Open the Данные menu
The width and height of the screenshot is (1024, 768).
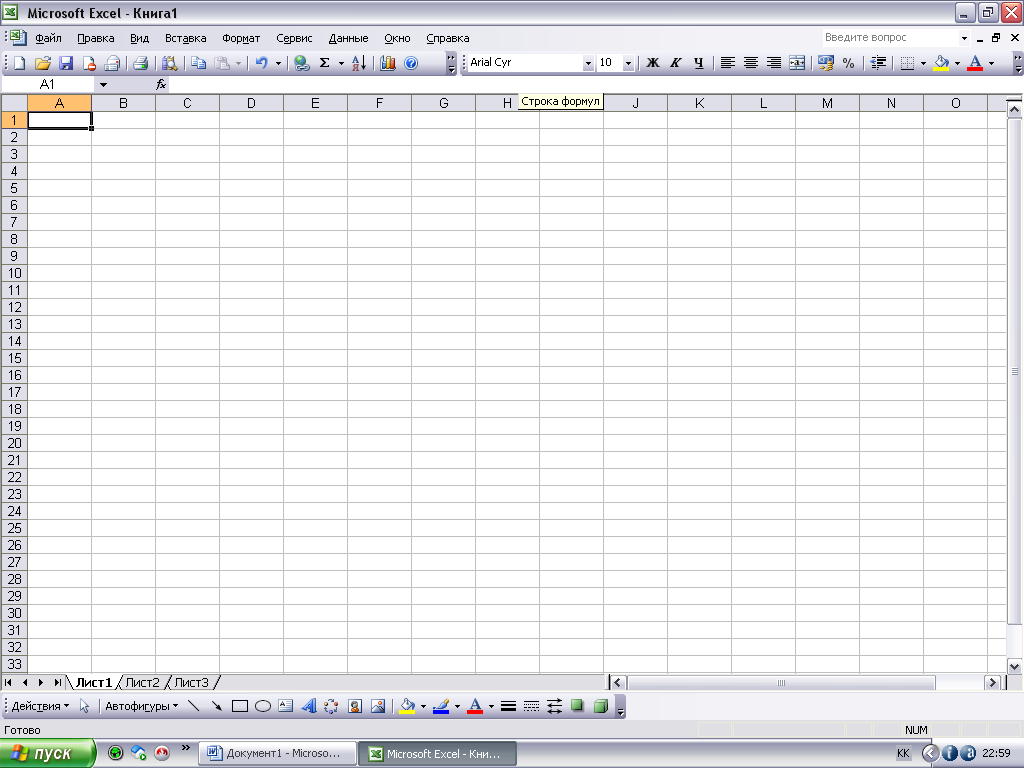click(348, 38)
